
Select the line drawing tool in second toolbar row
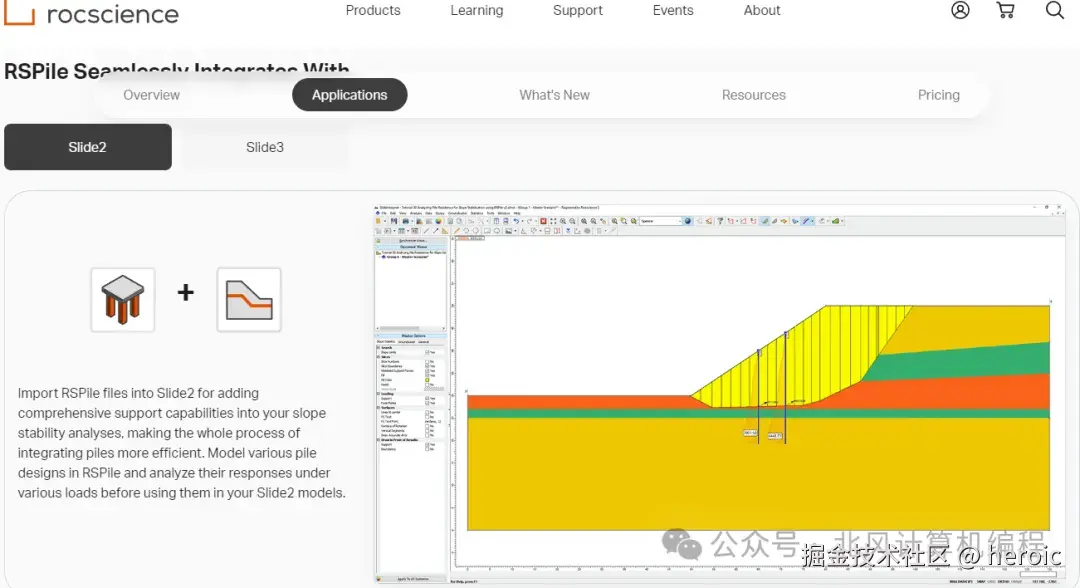(426, 231)
